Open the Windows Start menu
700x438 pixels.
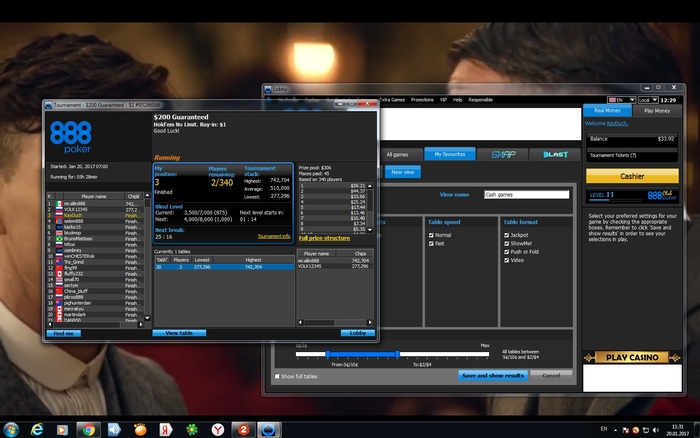point(11,428)
